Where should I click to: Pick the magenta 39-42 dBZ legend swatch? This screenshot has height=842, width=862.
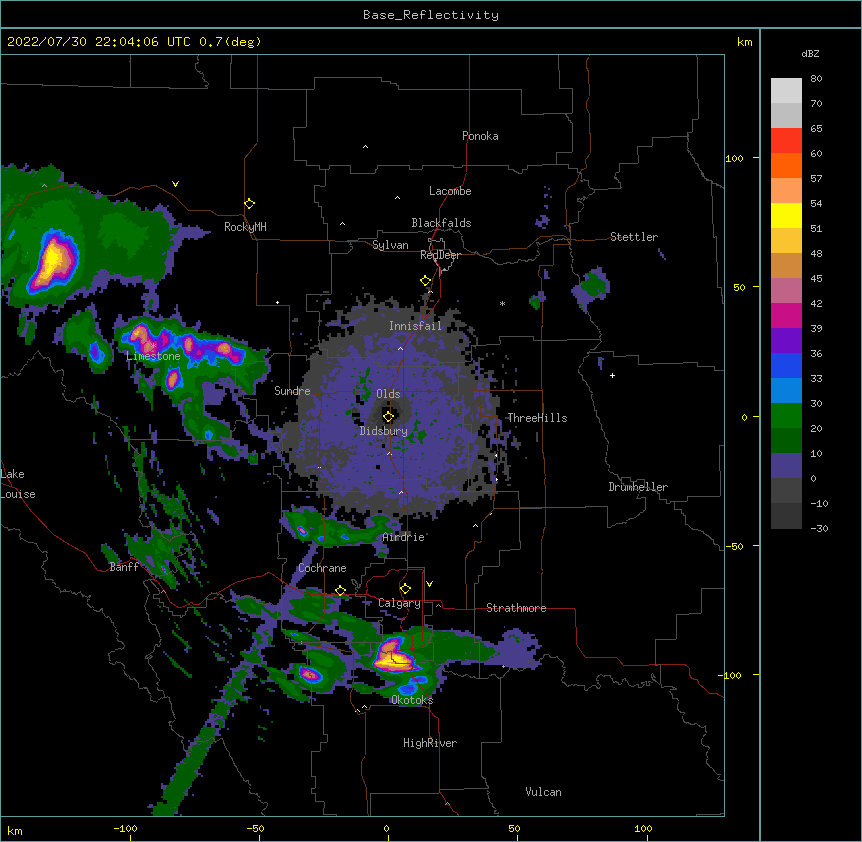[x=786, y=315]
